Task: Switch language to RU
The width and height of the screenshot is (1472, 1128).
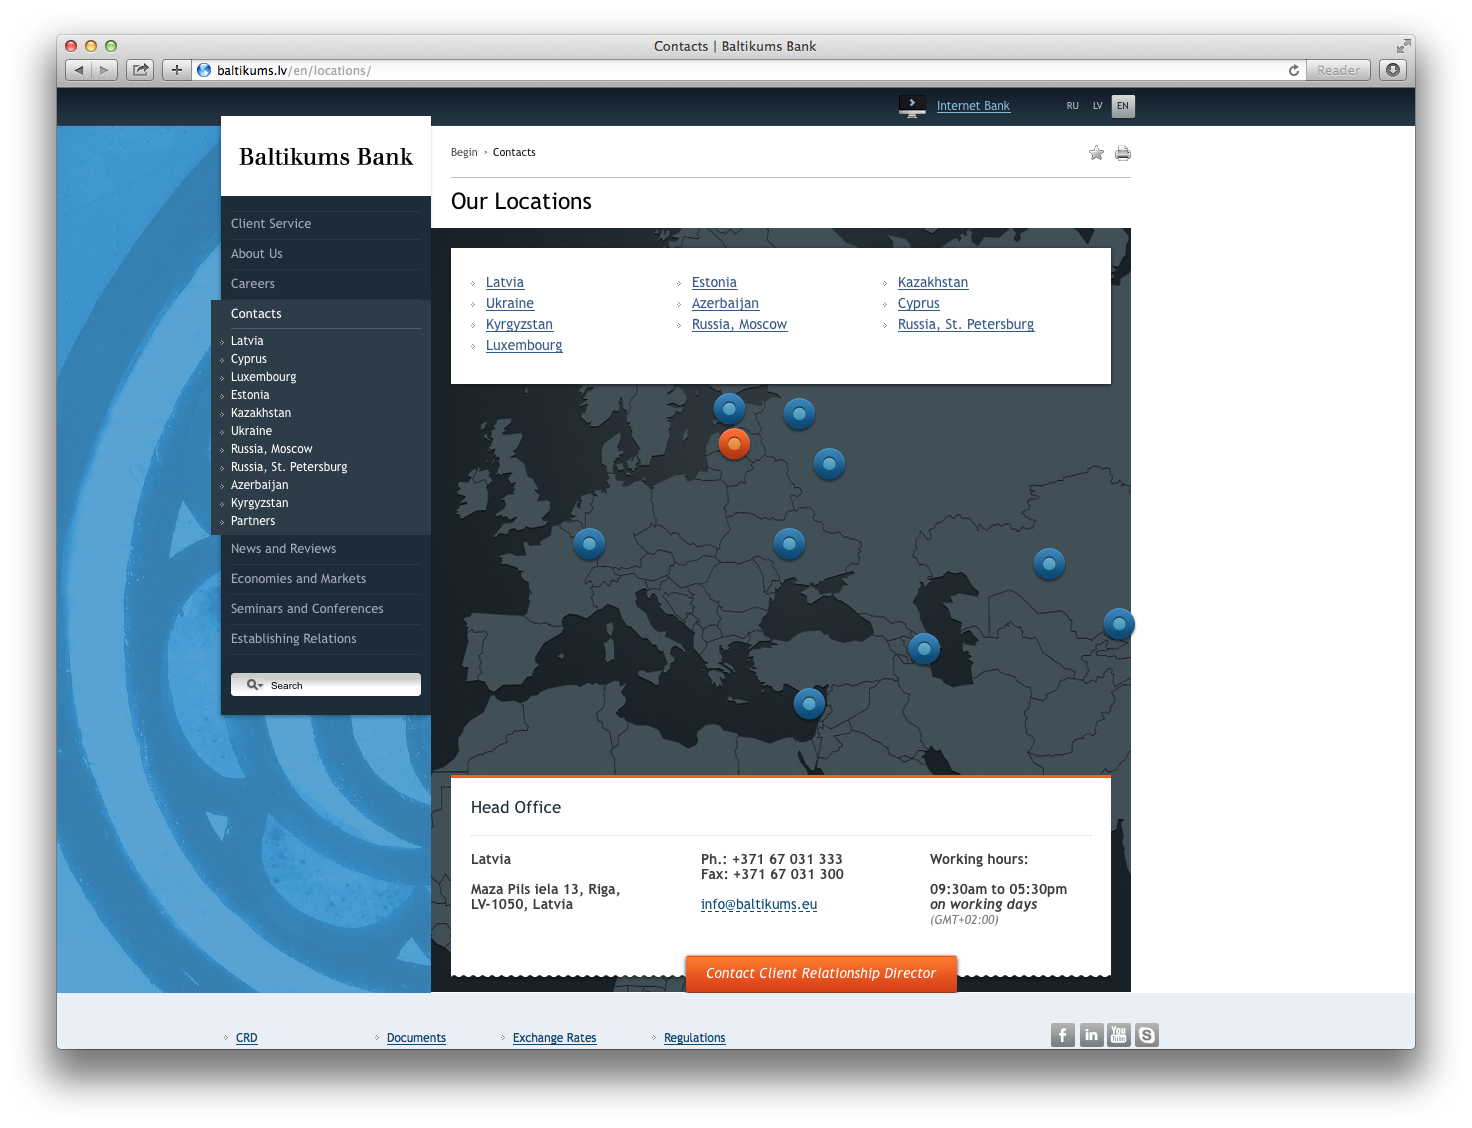Action: [x=1073, y=106]
